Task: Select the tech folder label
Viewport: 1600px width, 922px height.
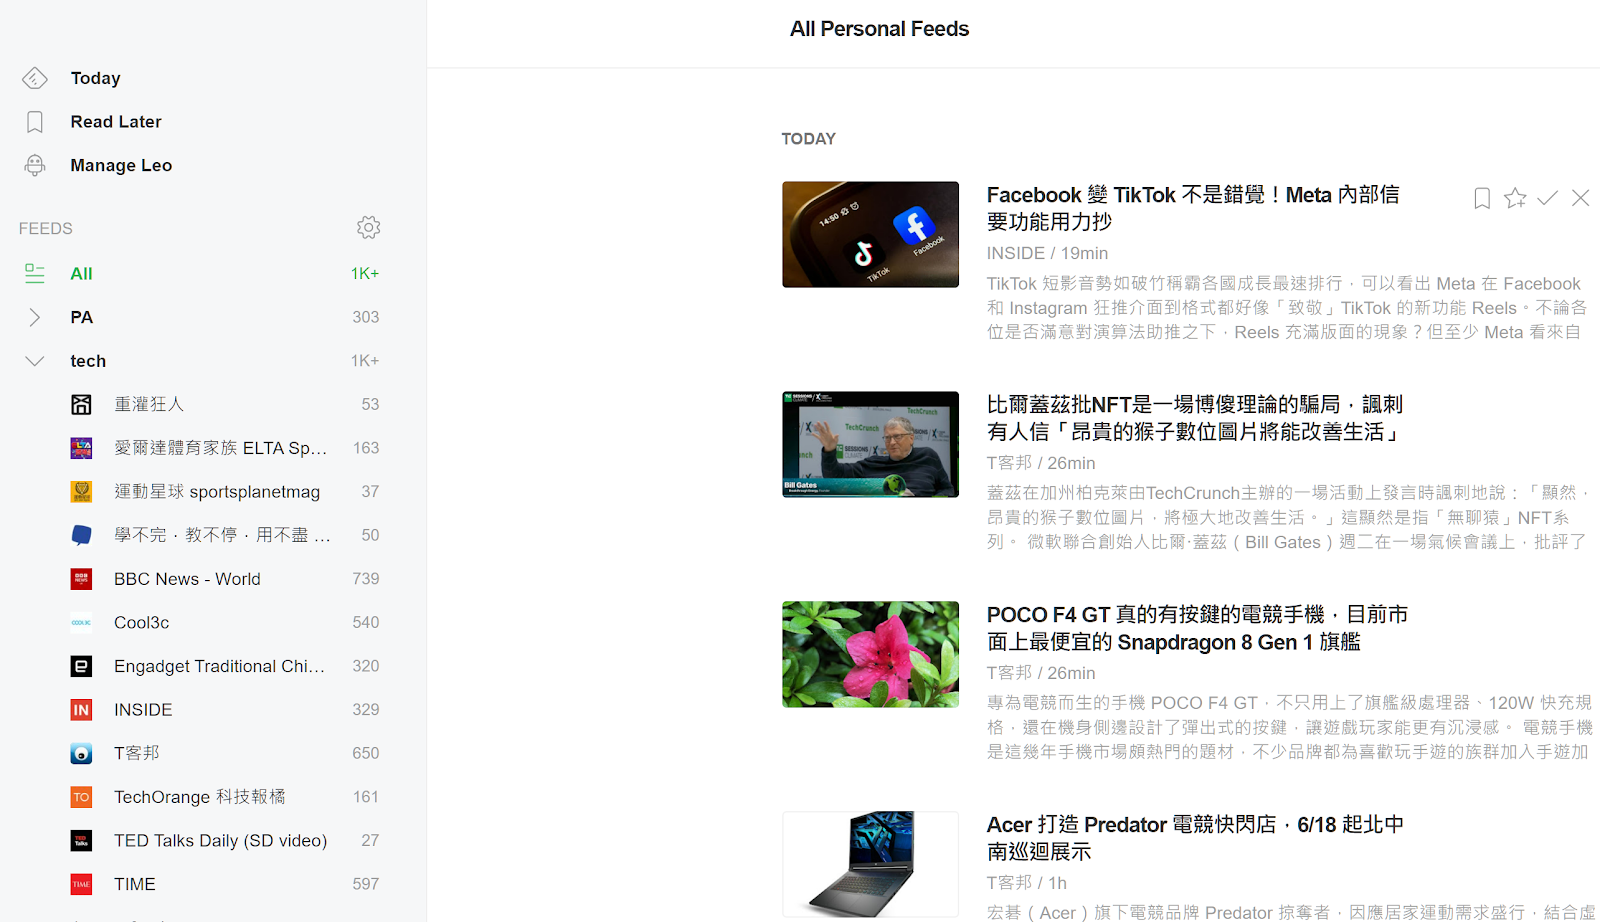Action: pyautogui.click(x=88, y=361)
